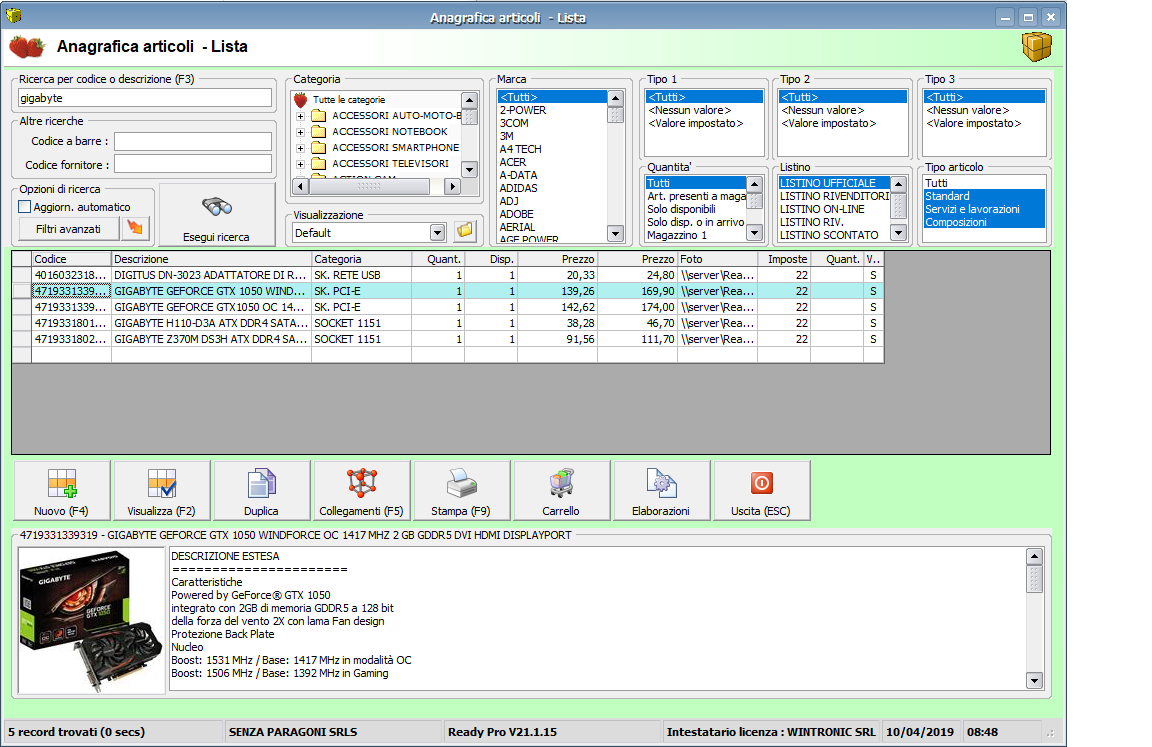Click the yellow package icon in the header

1037,46
